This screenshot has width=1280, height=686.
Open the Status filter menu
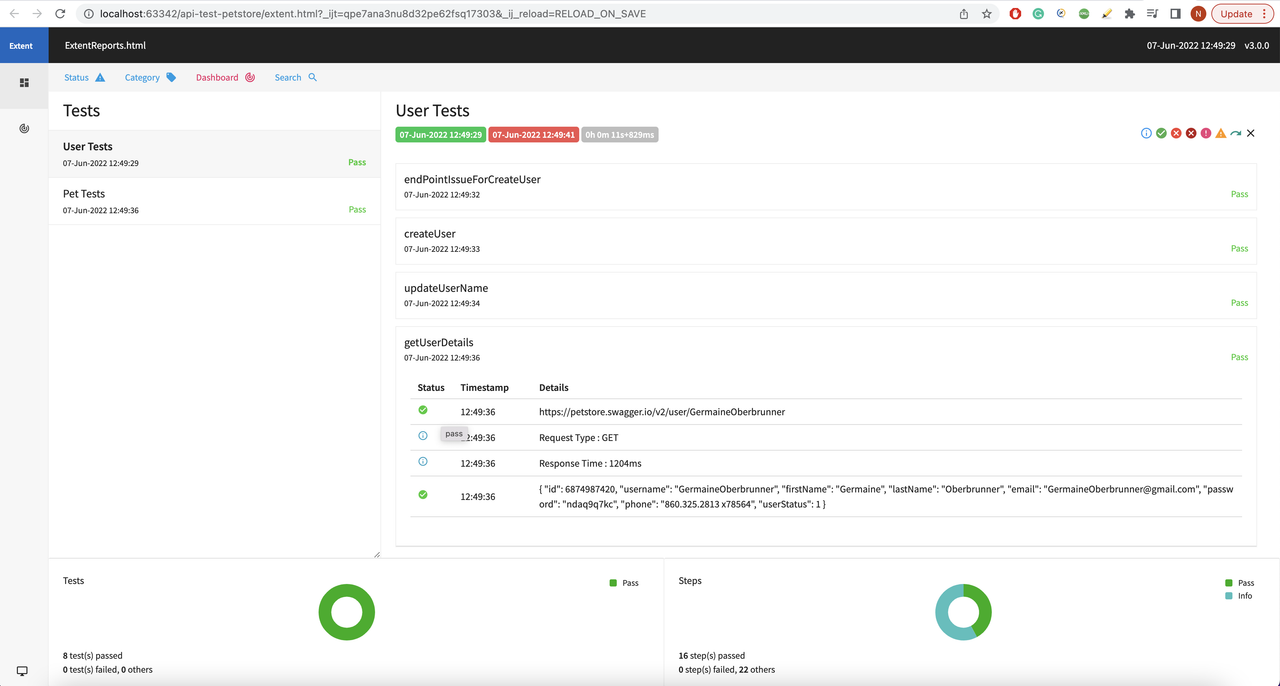(x=84, y=77)
